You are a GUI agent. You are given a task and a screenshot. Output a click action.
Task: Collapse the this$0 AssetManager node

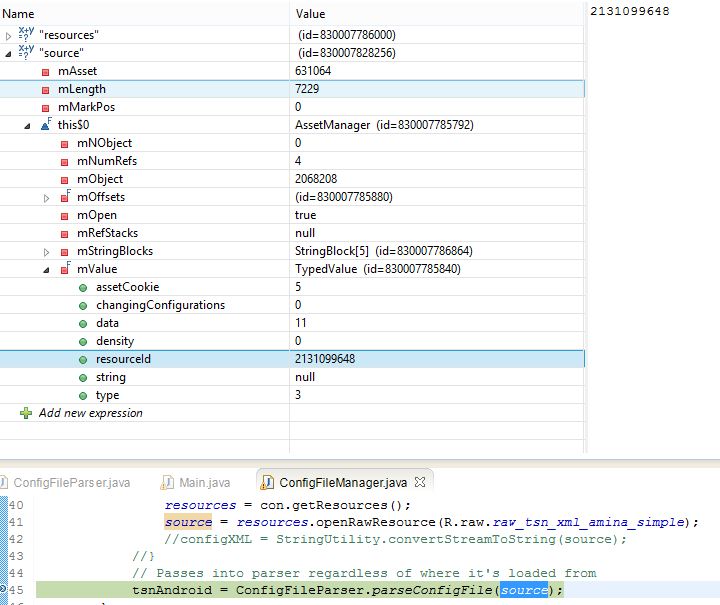[27, 125]
